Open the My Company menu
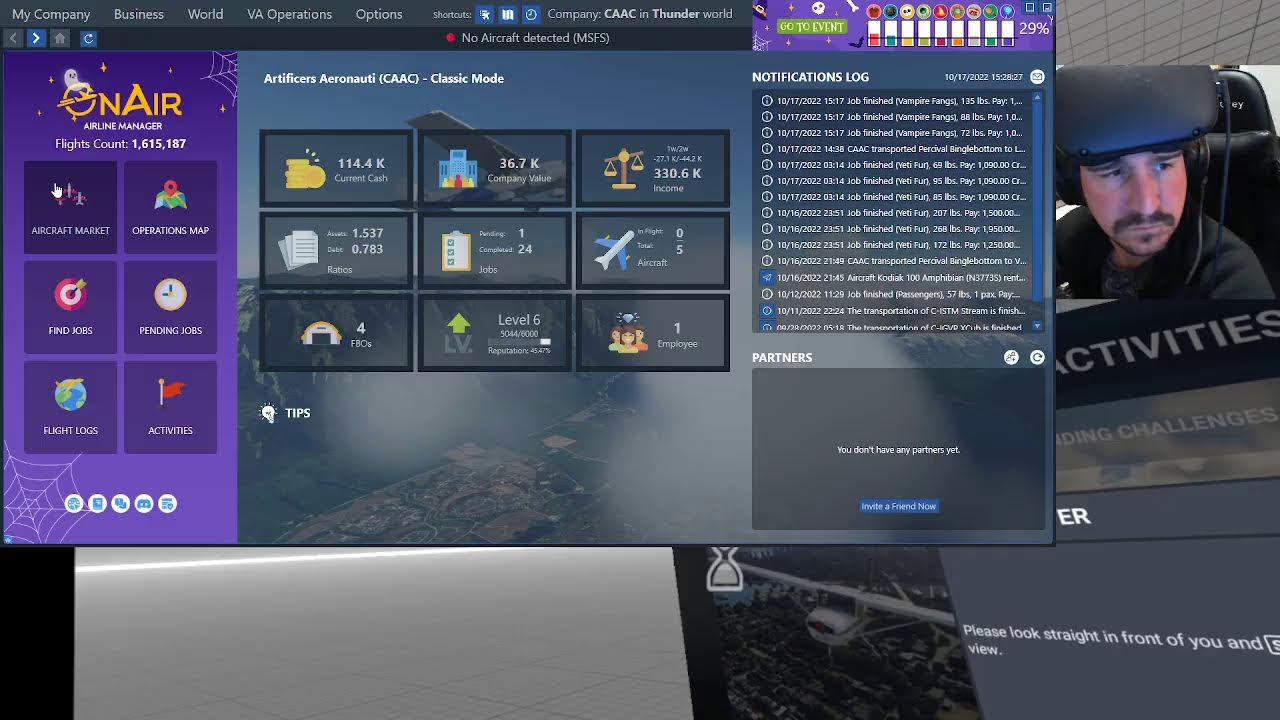1280x720 pixels. (x=51, y=14)
